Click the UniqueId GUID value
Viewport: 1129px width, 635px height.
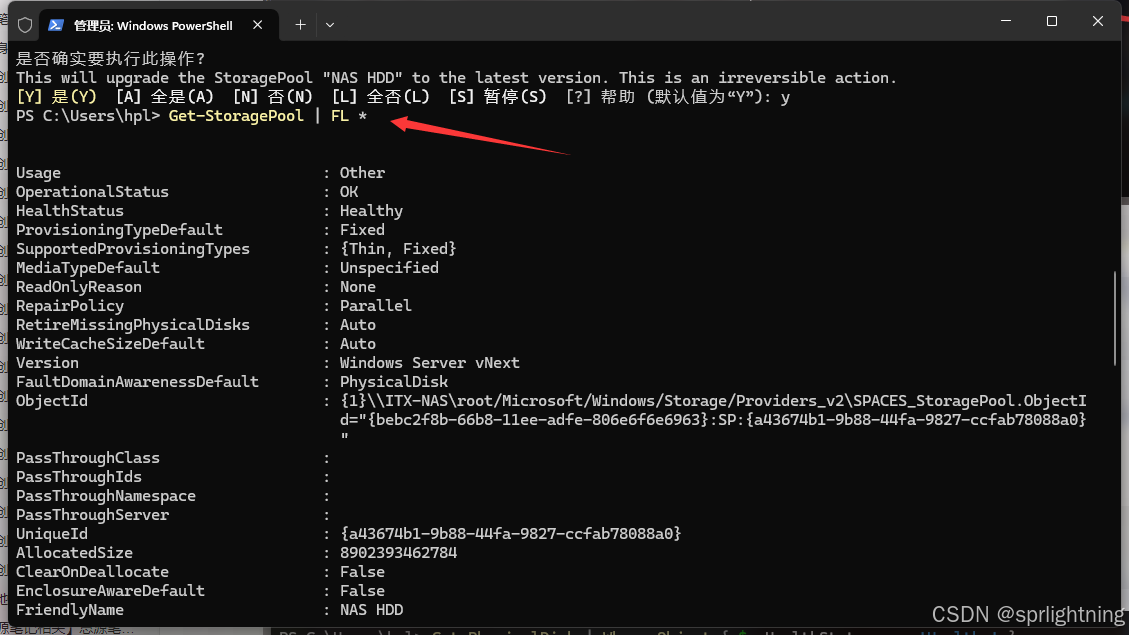tap(510, 533)
